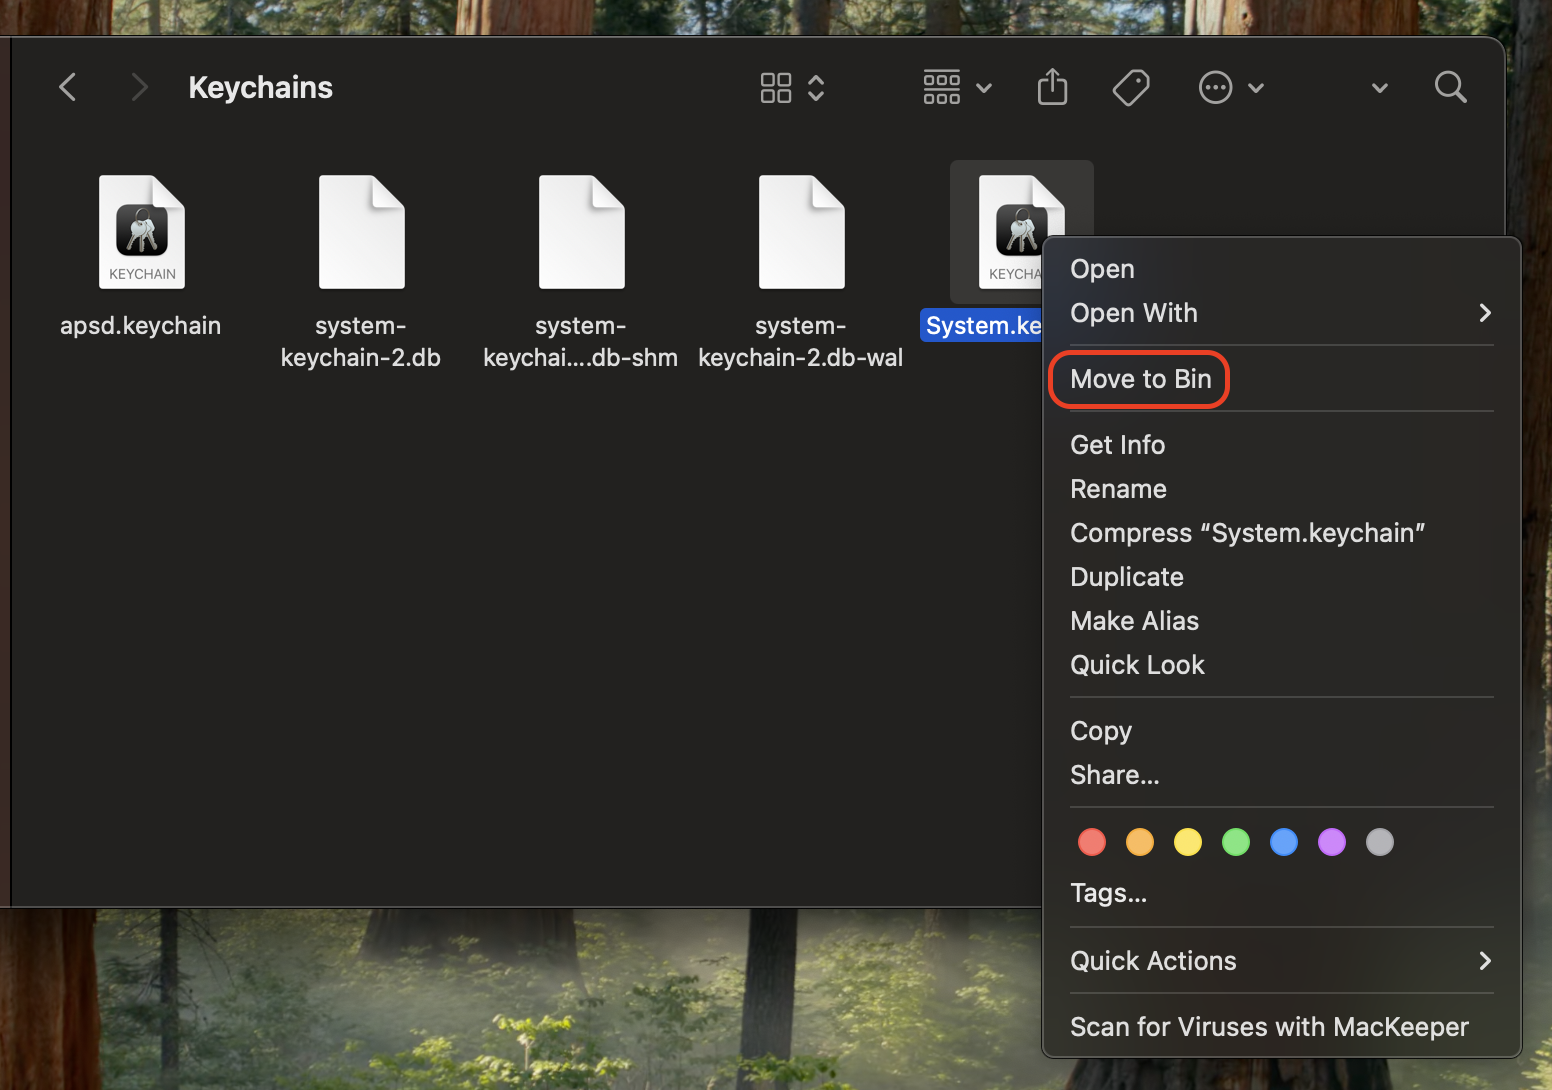Select Rename from the context menu
This screenshot has height=1090, width=1552.
coord(1118,489)
